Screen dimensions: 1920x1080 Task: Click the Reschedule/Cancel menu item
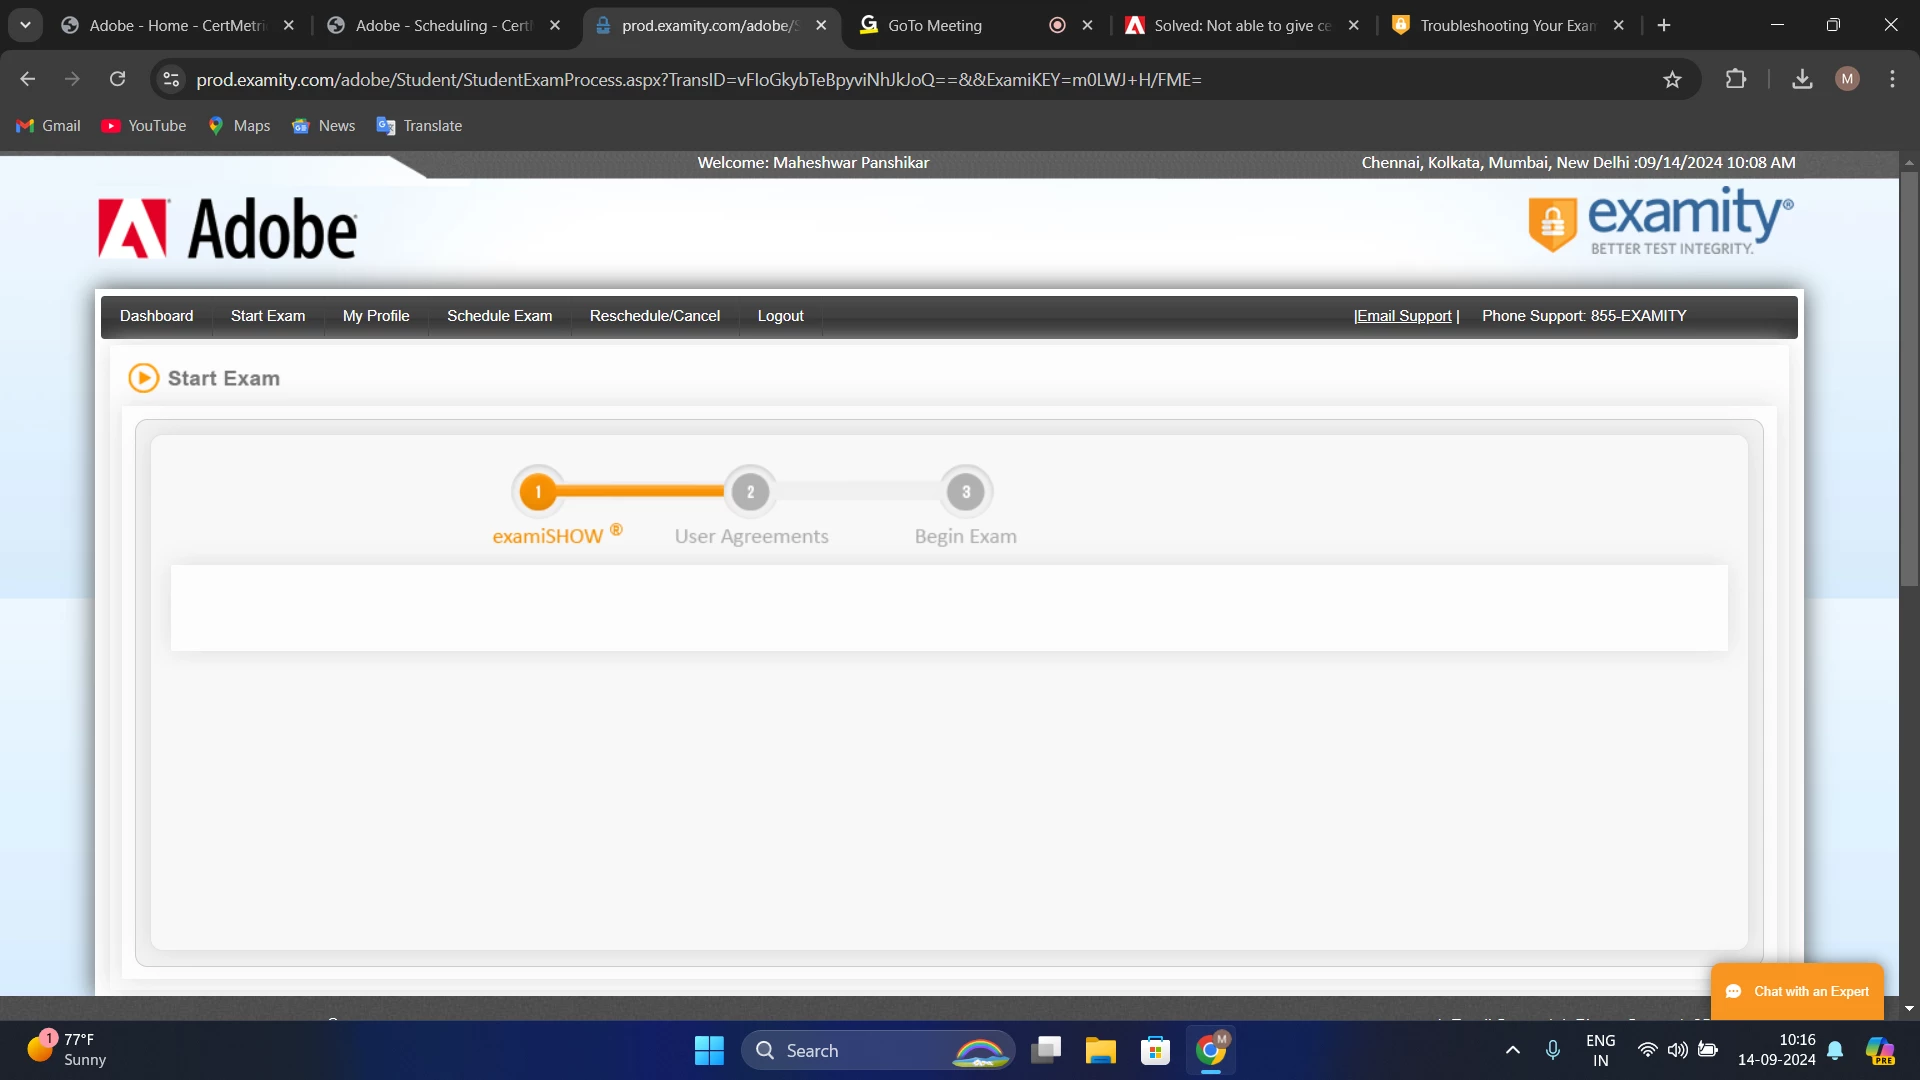654,316
